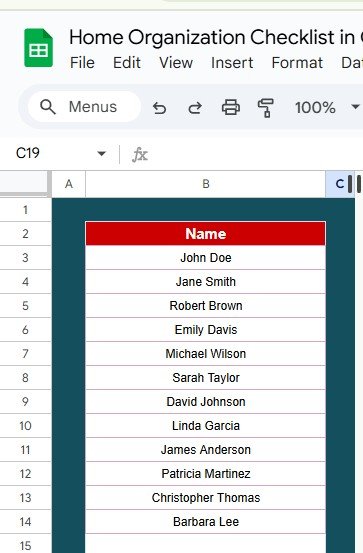Image resolution: width=363 pixels, height=553 pixels.
Task: Select row 15 header
Action: (x=25, y=543)
